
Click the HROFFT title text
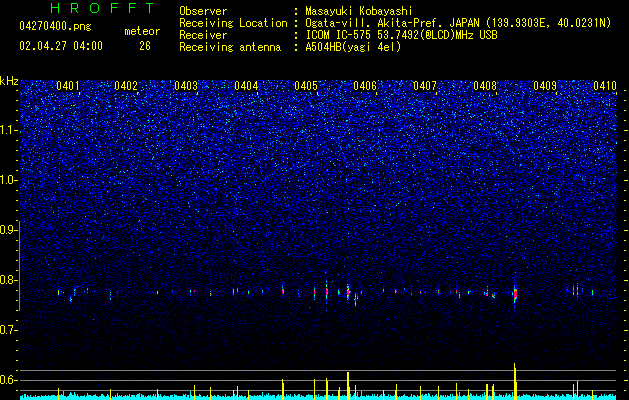pos(102,8)
